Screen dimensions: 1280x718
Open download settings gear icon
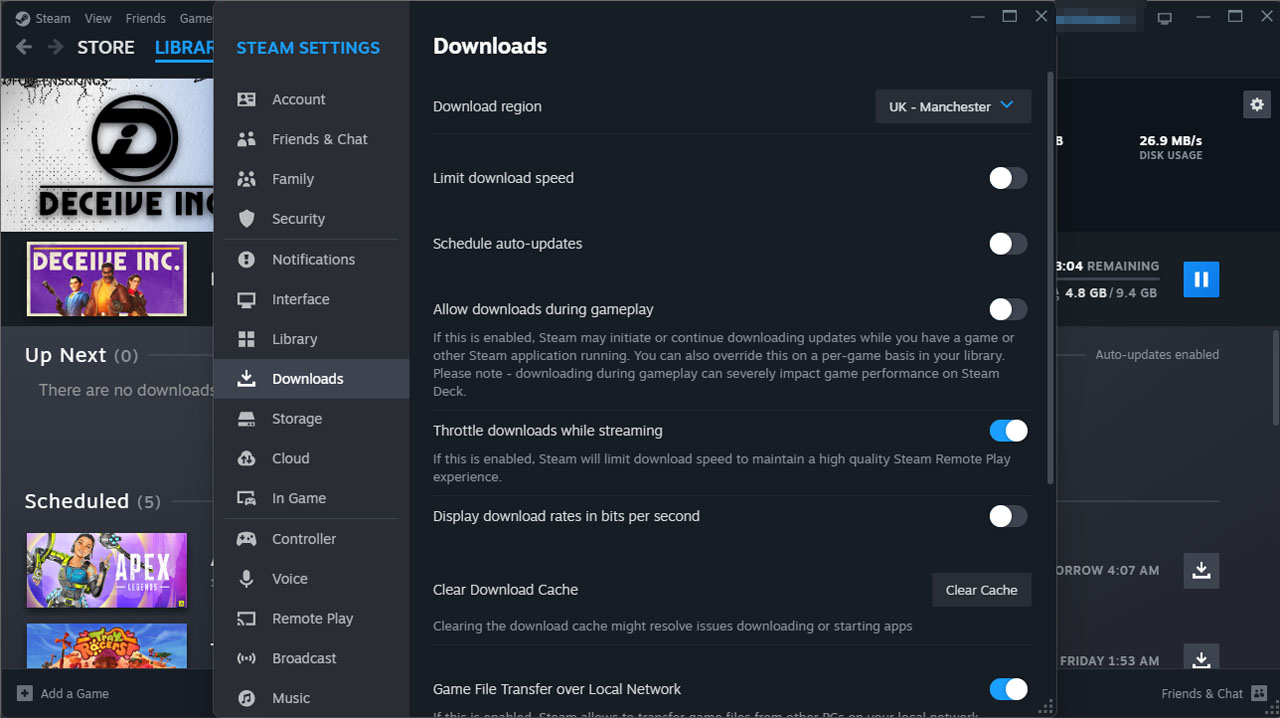click(x=1257, y=104)
